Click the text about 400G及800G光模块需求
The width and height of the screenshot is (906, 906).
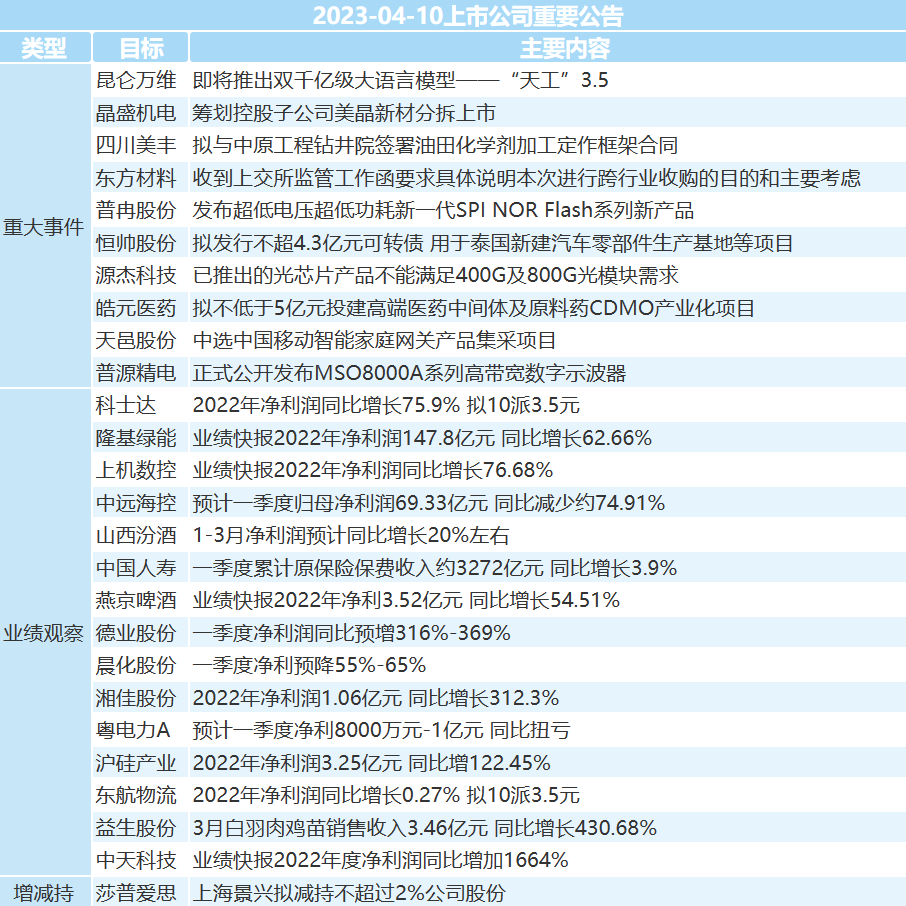pyautogui.click(x=436, y=275)
